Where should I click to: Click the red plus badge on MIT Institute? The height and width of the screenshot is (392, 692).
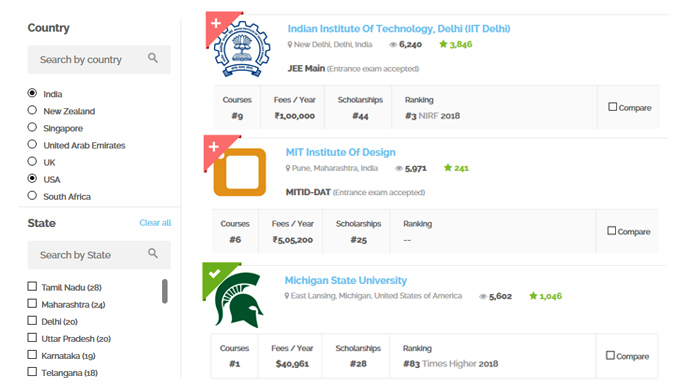[214, 147]
